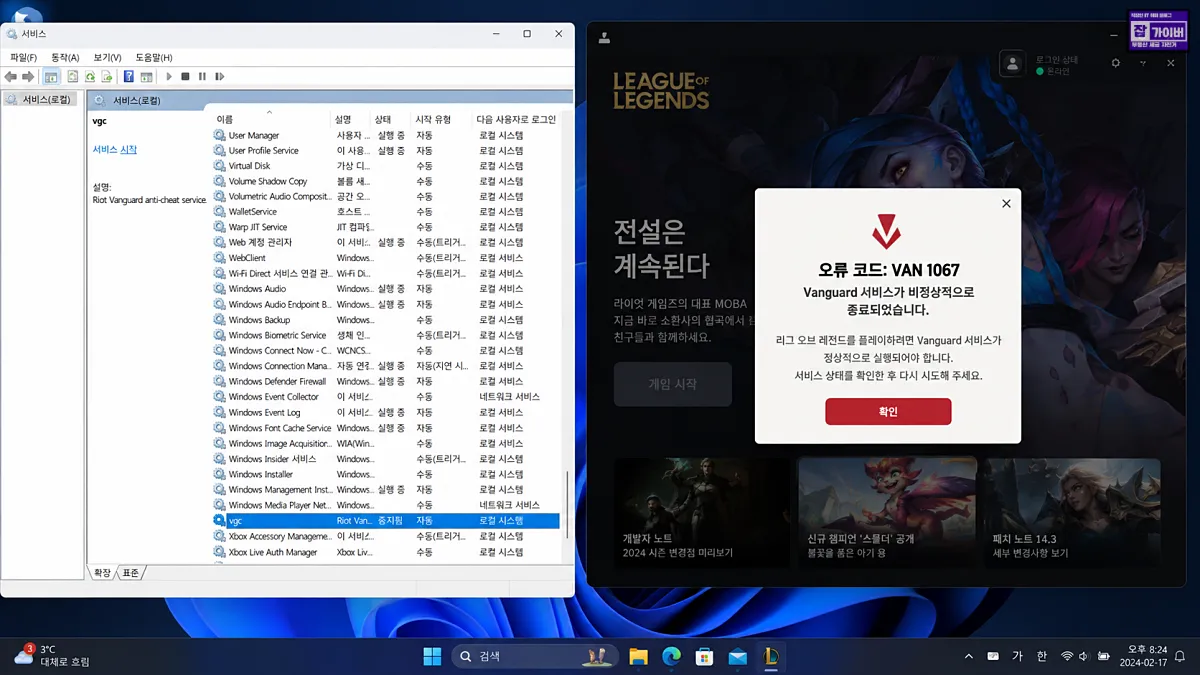Click the League of Legends taskbar icon
Image resolution: width=1200 pixels, height=675 pixels.
(x=770, y=656)
